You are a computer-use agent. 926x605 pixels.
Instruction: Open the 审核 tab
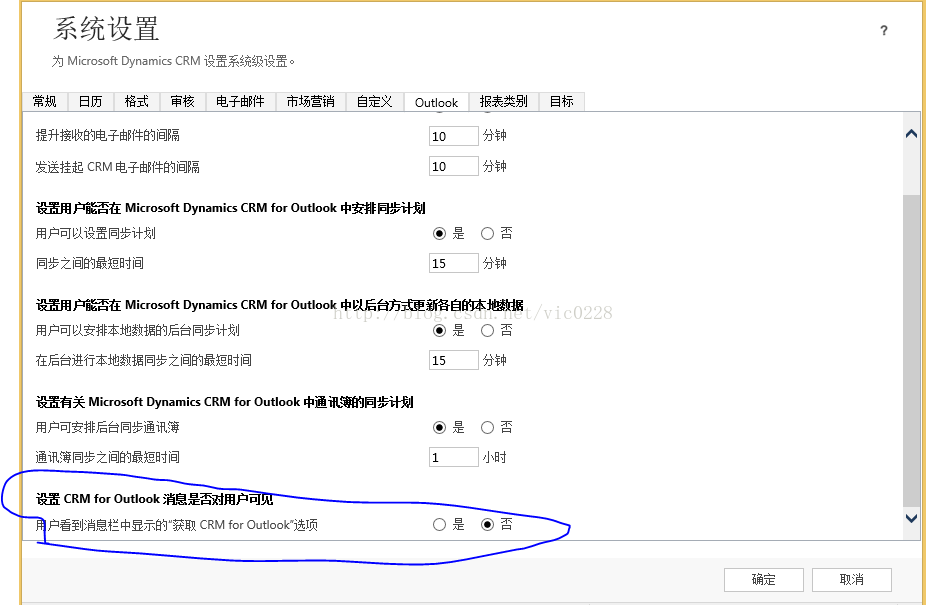point(182,102)
